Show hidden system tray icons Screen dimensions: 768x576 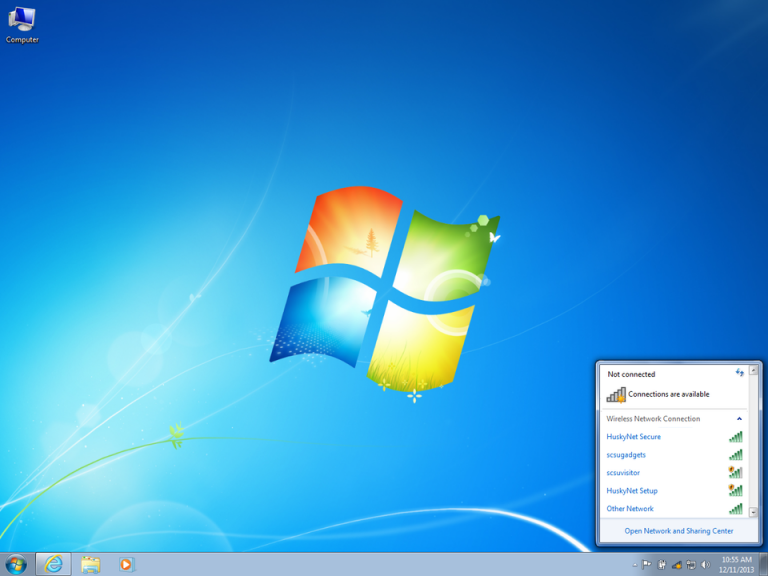point(634,565)
